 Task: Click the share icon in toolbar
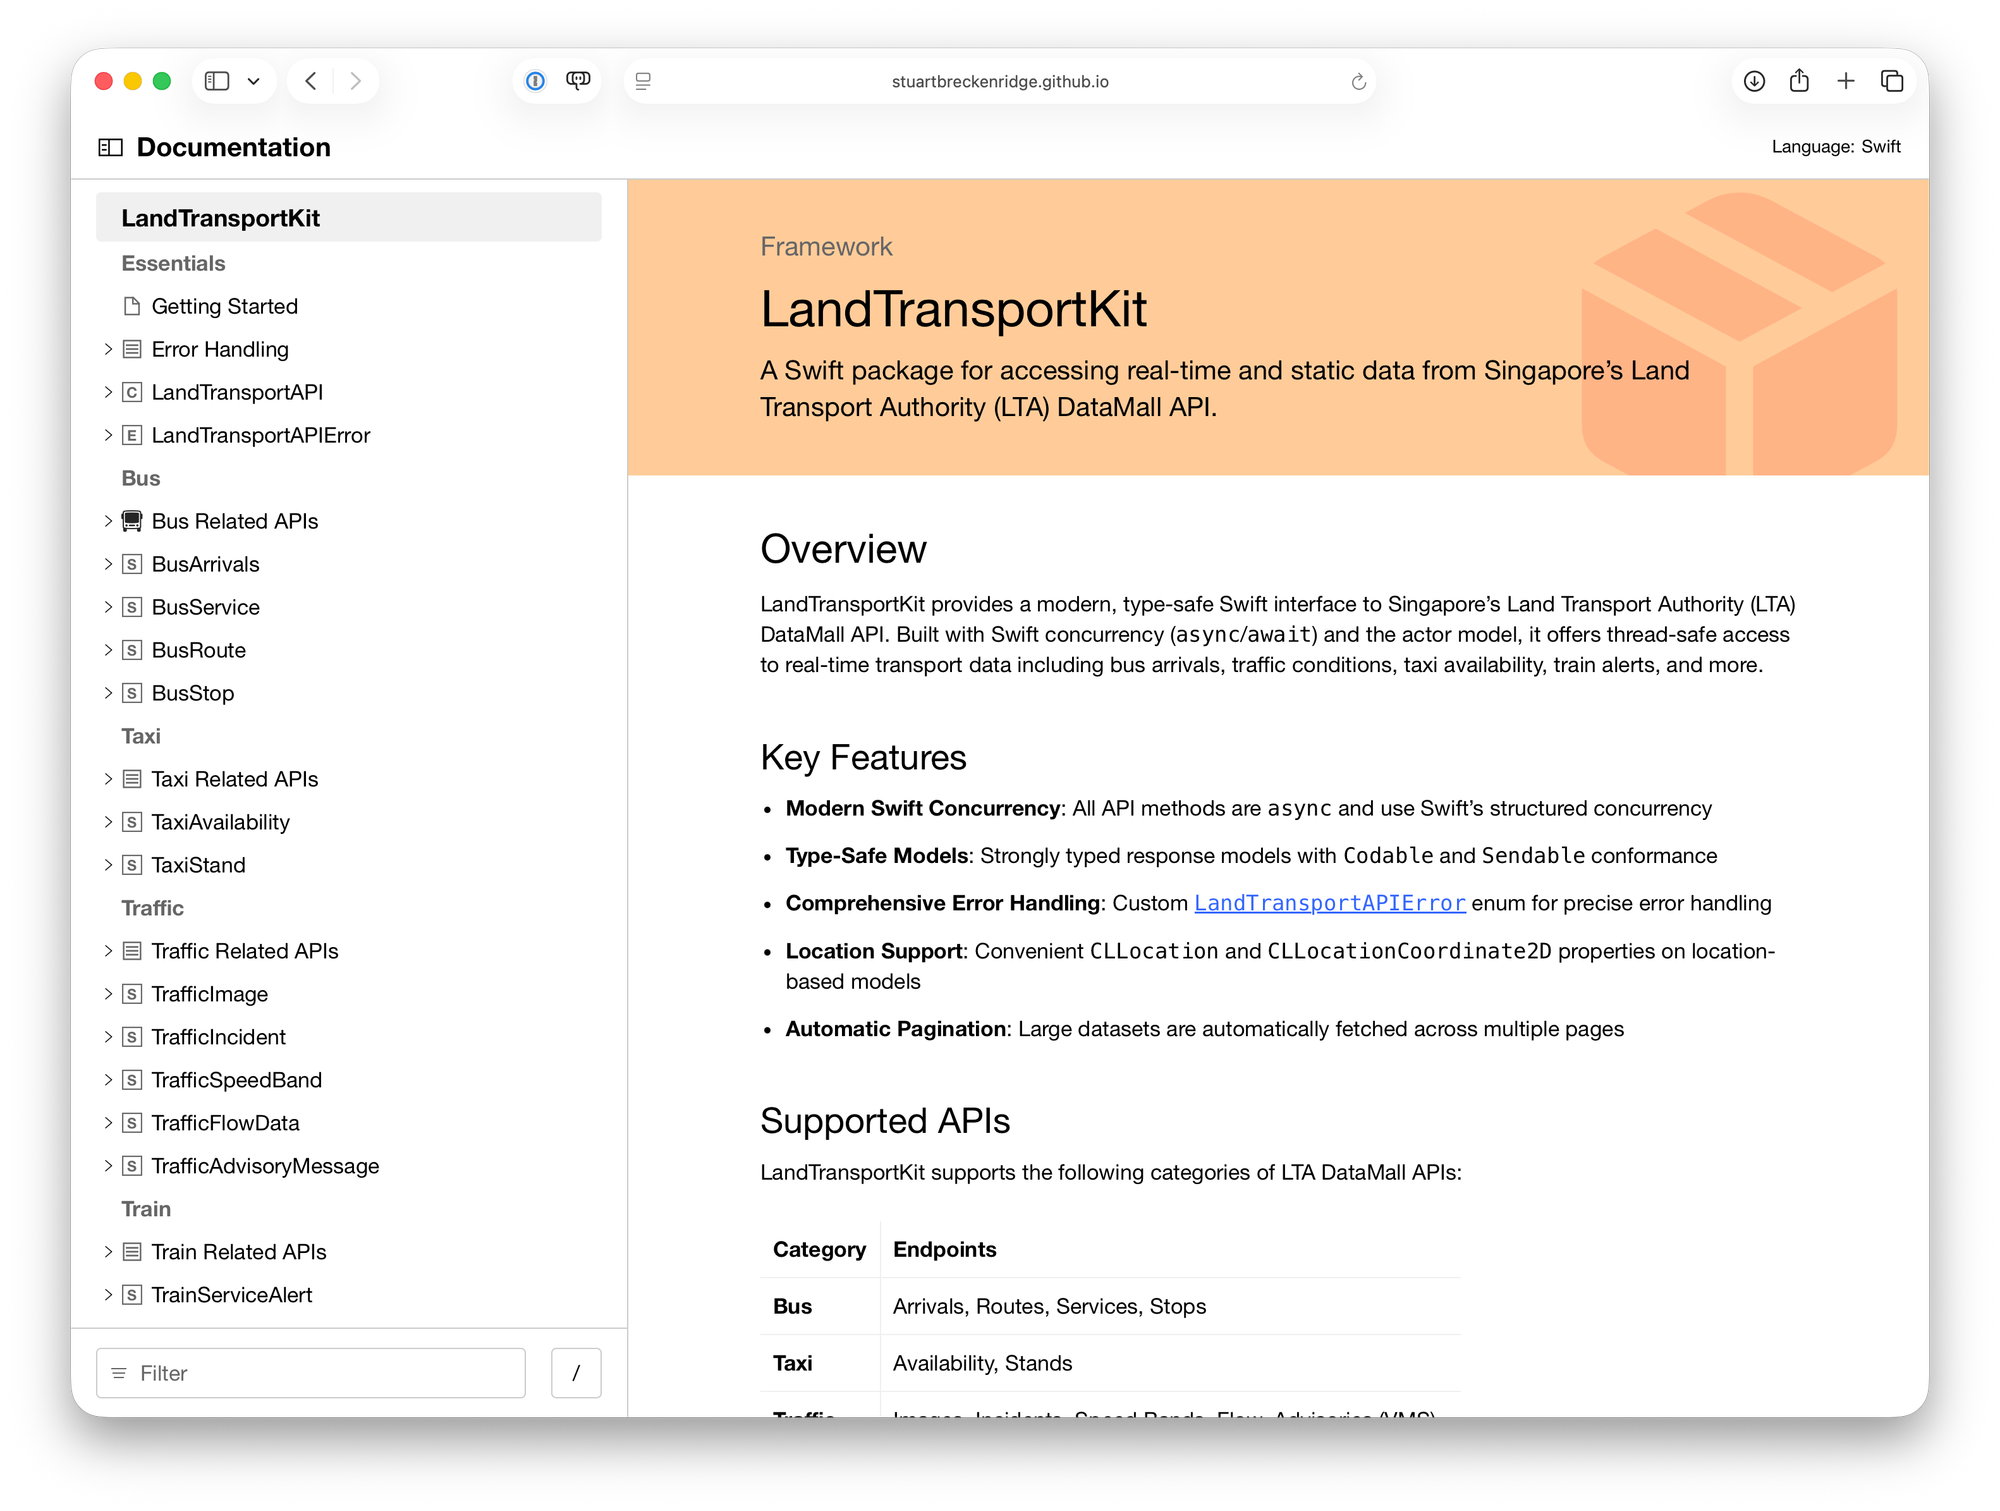(1799, 81)
